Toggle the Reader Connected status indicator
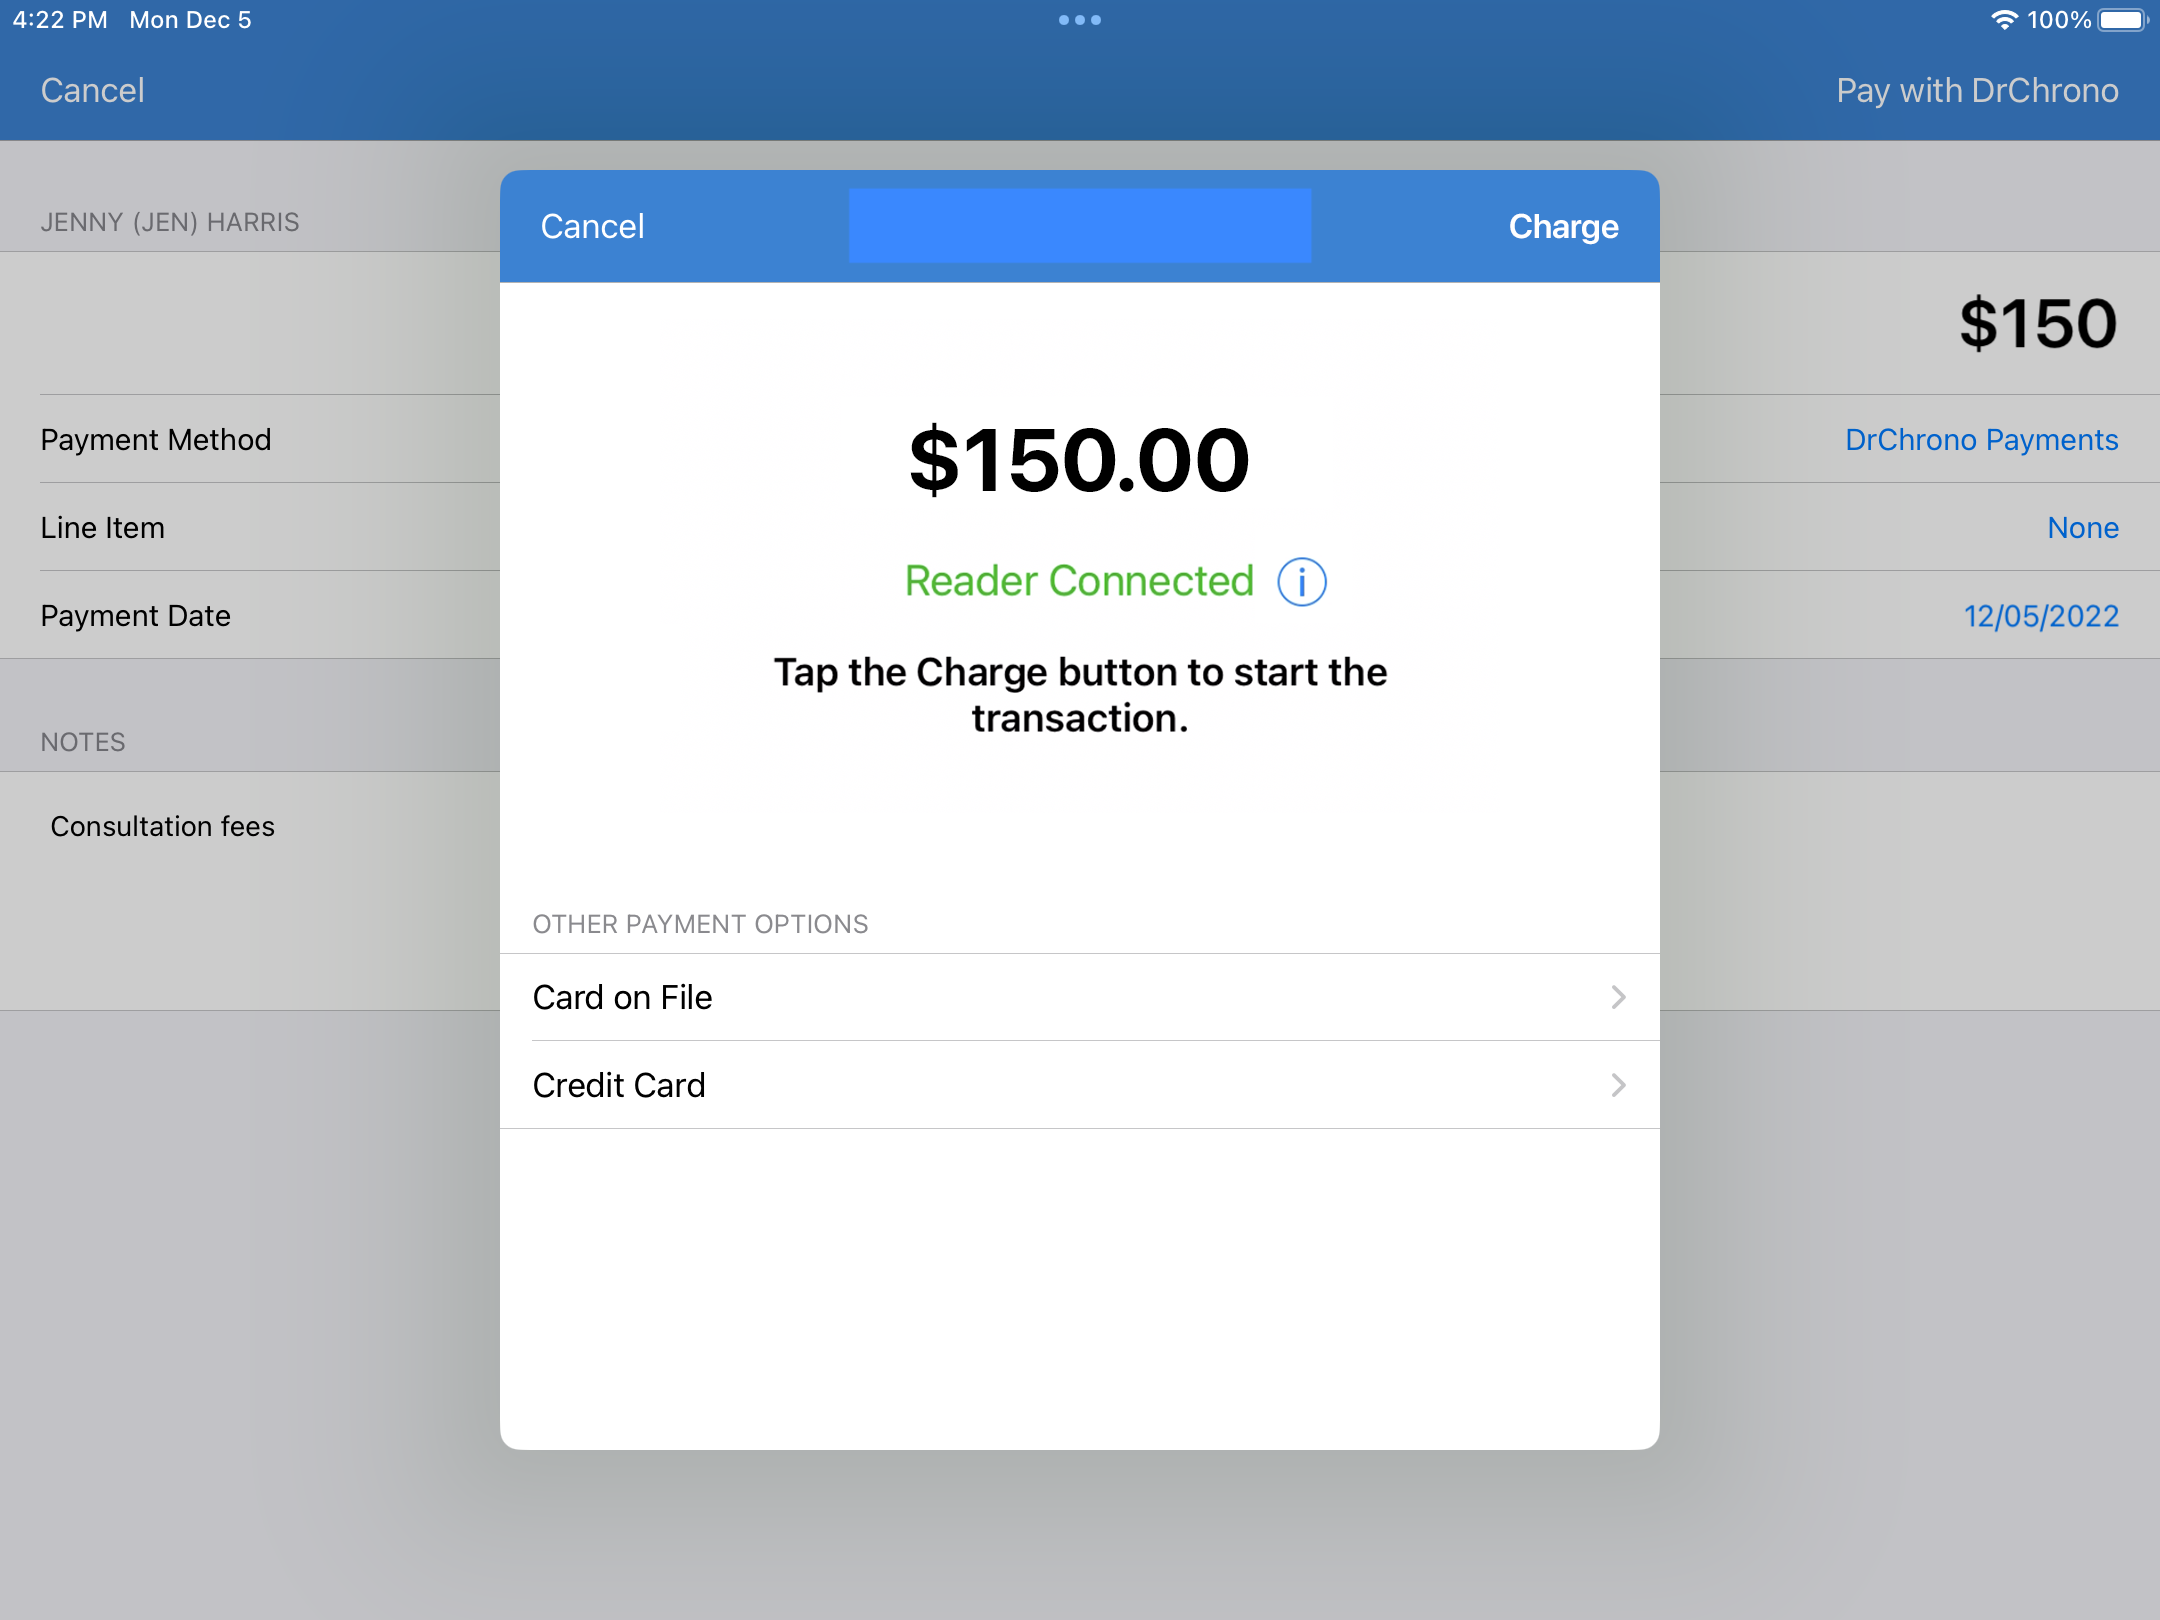Image resolution: width=2160 pixels, height=1620 pixels. [1301, 580]
